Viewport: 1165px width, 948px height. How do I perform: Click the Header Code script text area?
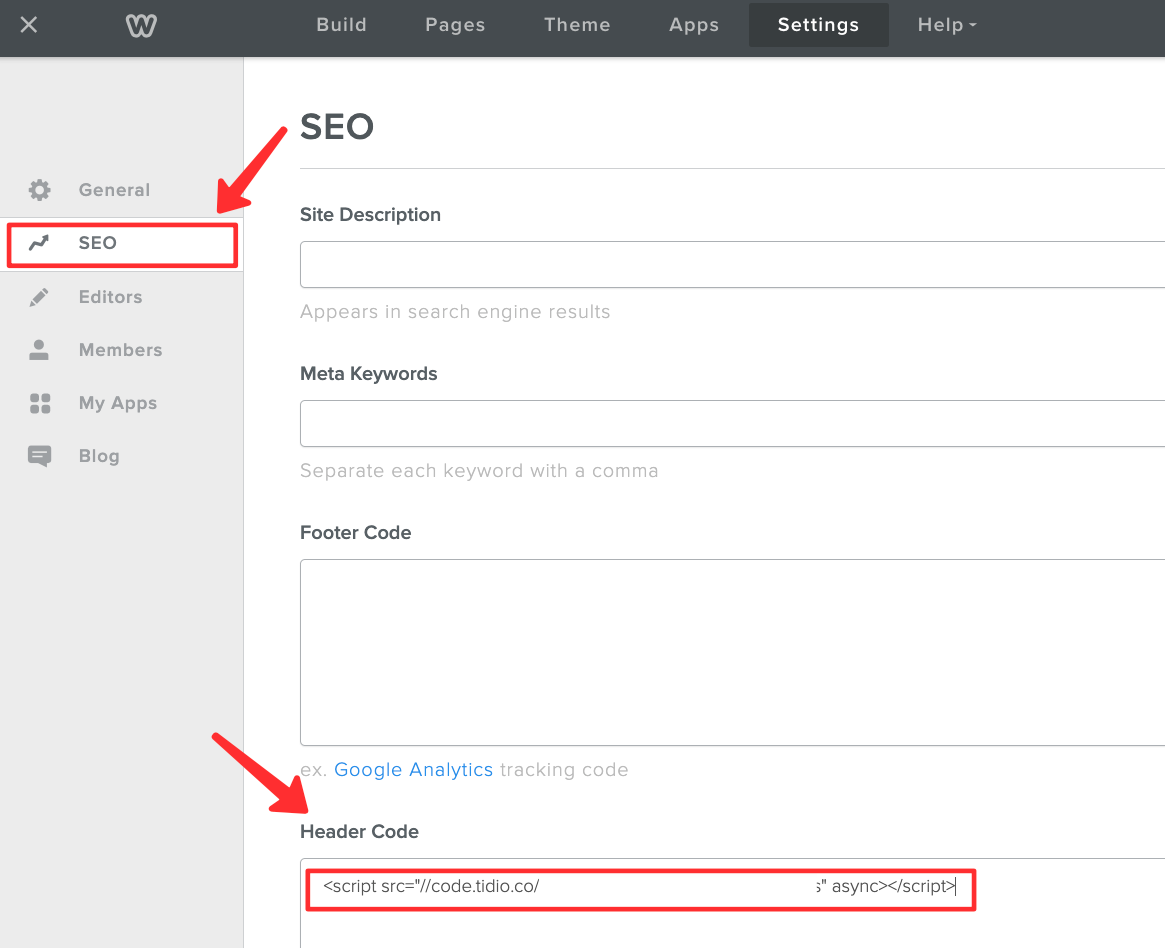[732, 903]
